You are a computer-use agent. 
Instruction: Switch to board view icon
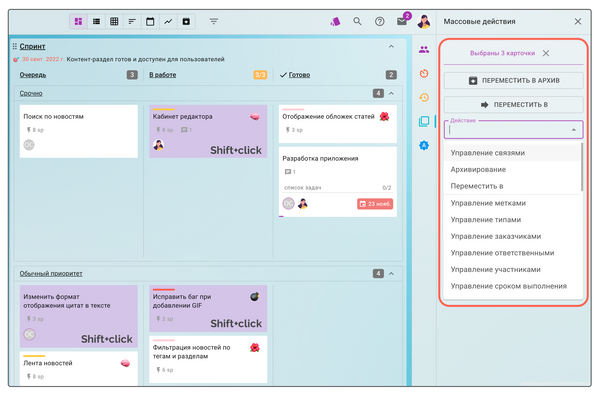[x=78, y=21]
